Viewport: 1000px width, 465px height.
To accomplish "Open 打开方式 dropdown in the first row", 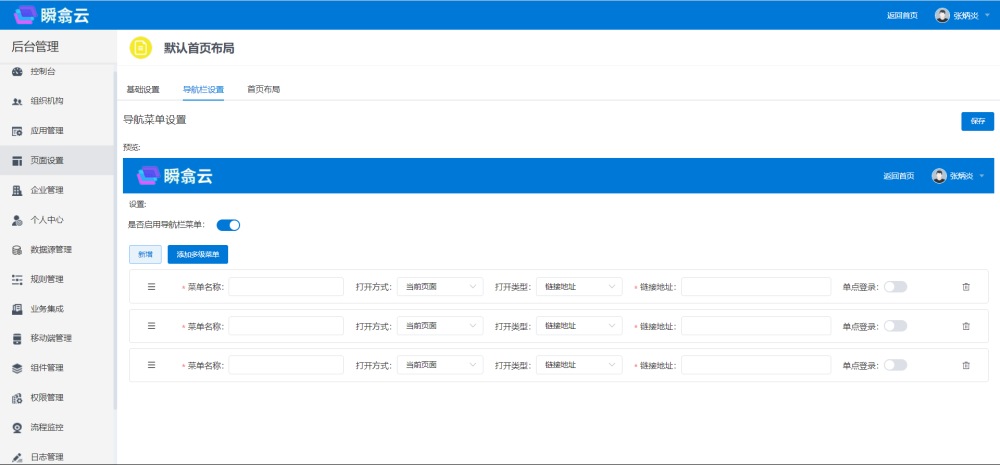I will 440,287.
